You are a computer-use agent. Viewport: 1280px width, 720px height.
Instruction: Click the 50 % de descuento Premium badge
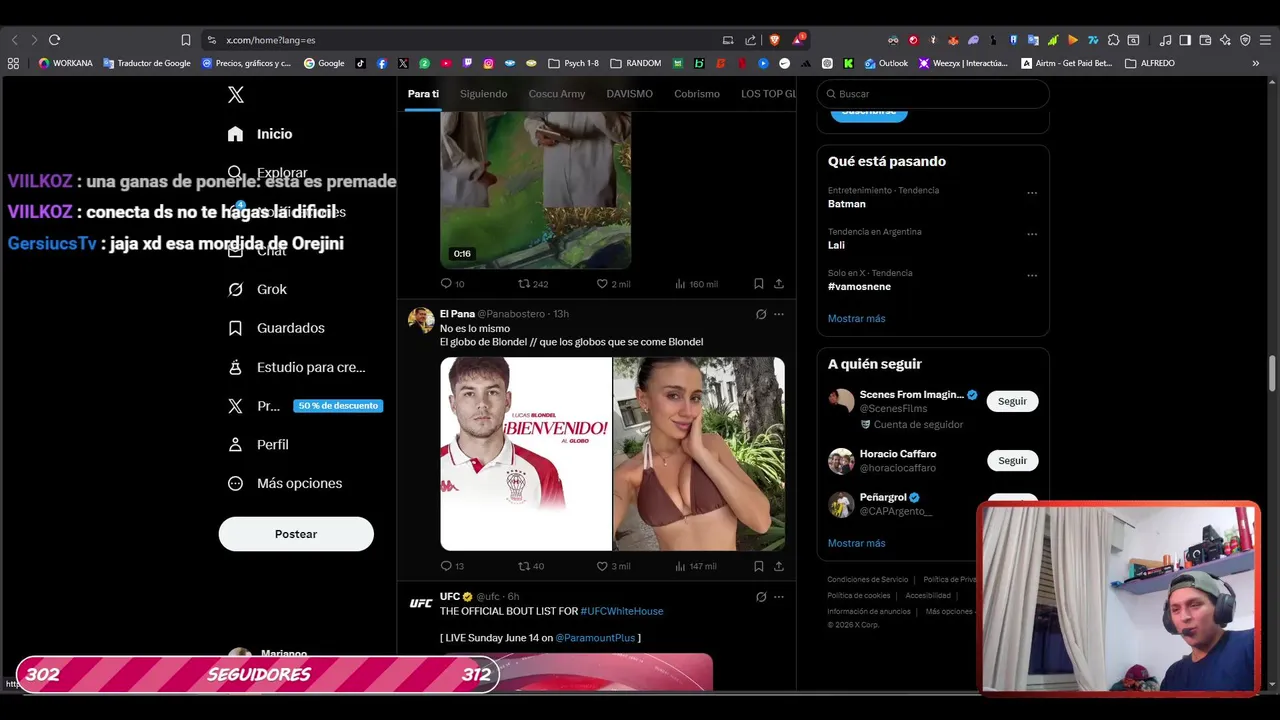click(338, 406)
